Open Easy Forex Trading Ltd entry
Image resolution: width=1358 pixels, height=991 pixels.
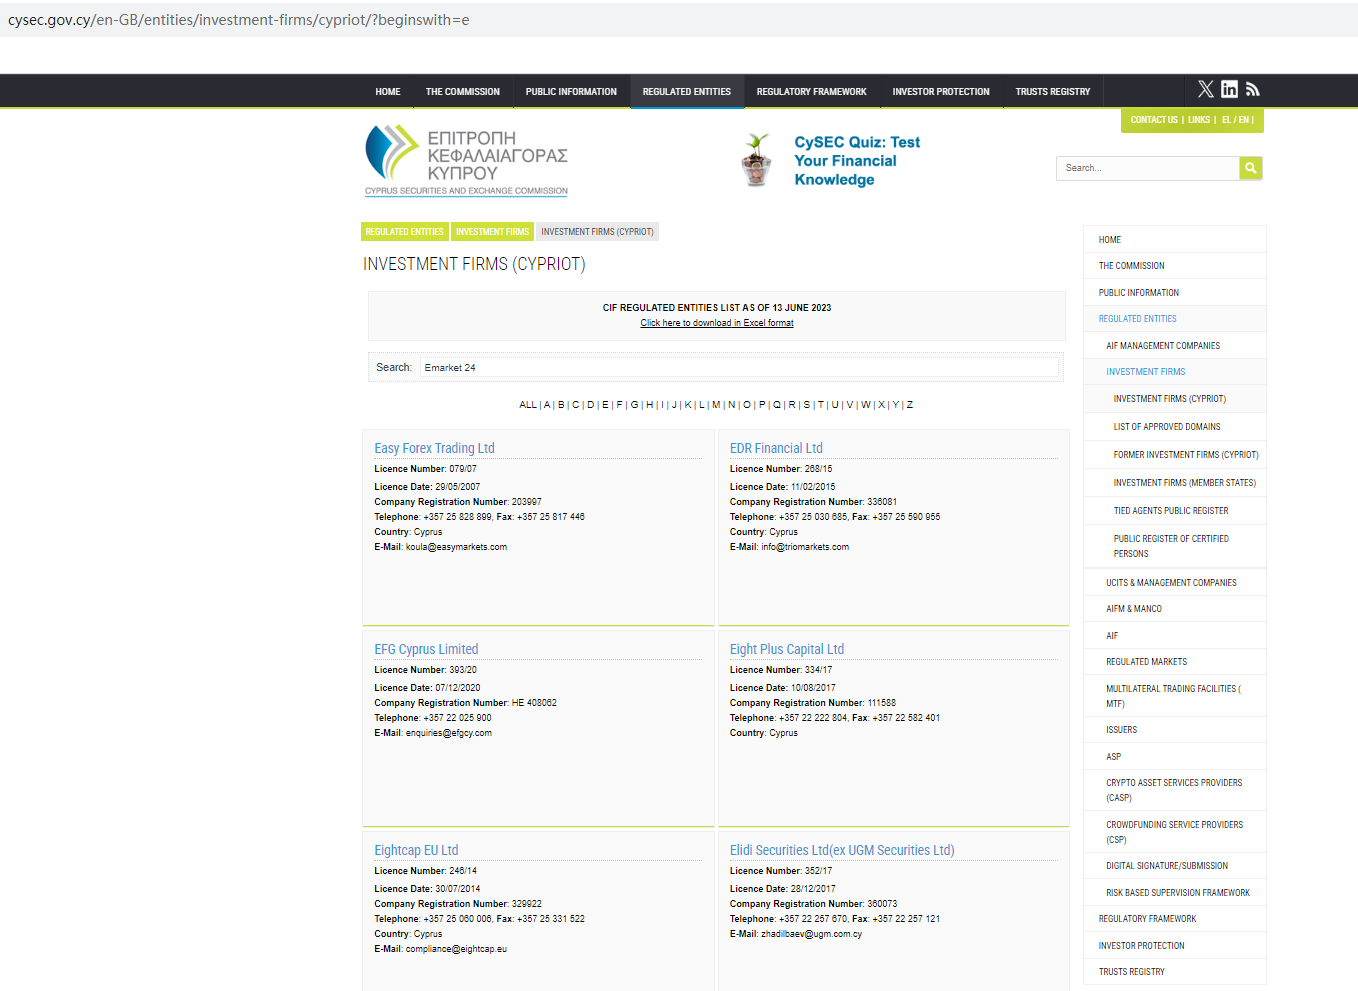[x=434, y=448]
